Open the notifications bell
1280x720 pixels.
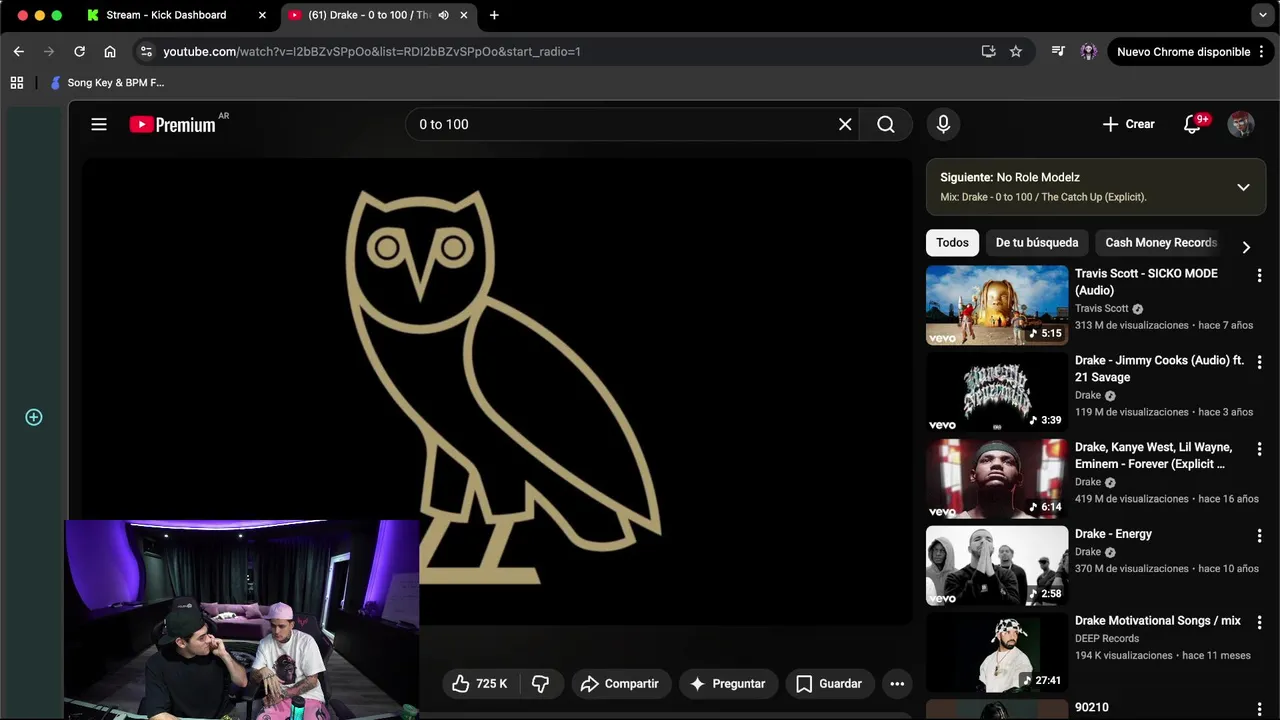(x=1192, y=124)
